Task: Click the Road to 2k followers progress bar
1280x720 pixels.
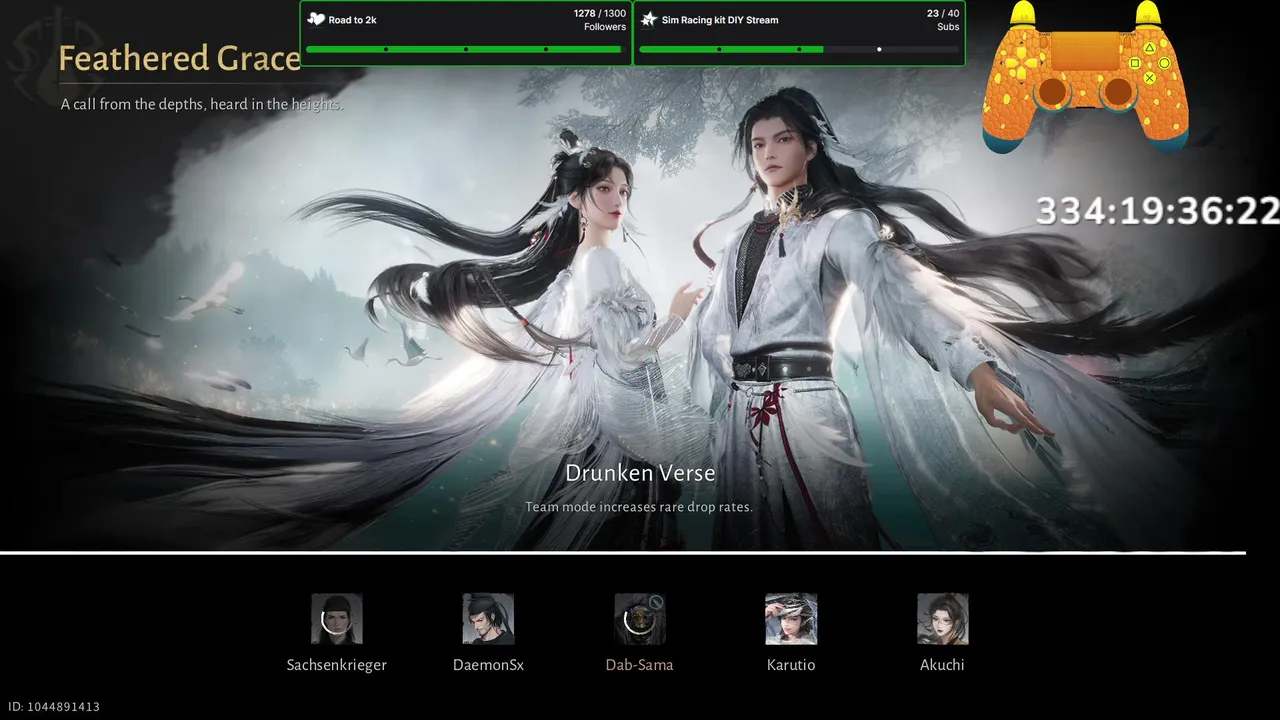Action: click(465, 49)
